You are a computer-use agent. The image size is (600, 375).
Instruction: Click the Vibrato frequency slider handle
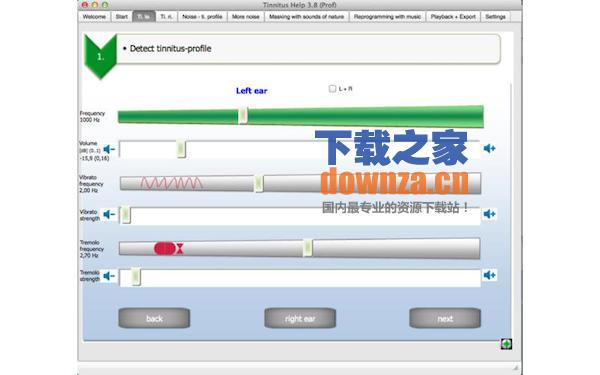point(259,183)
